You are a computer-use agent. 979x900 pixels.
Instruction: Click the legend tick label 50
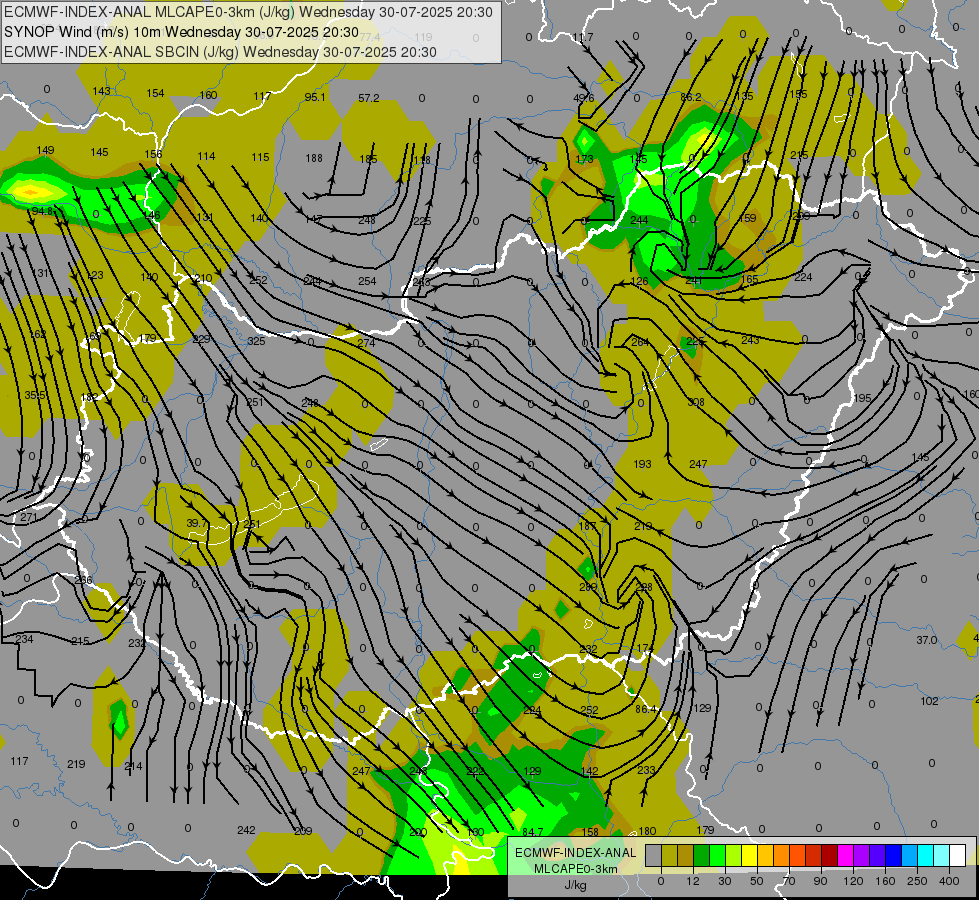(757, 881)
